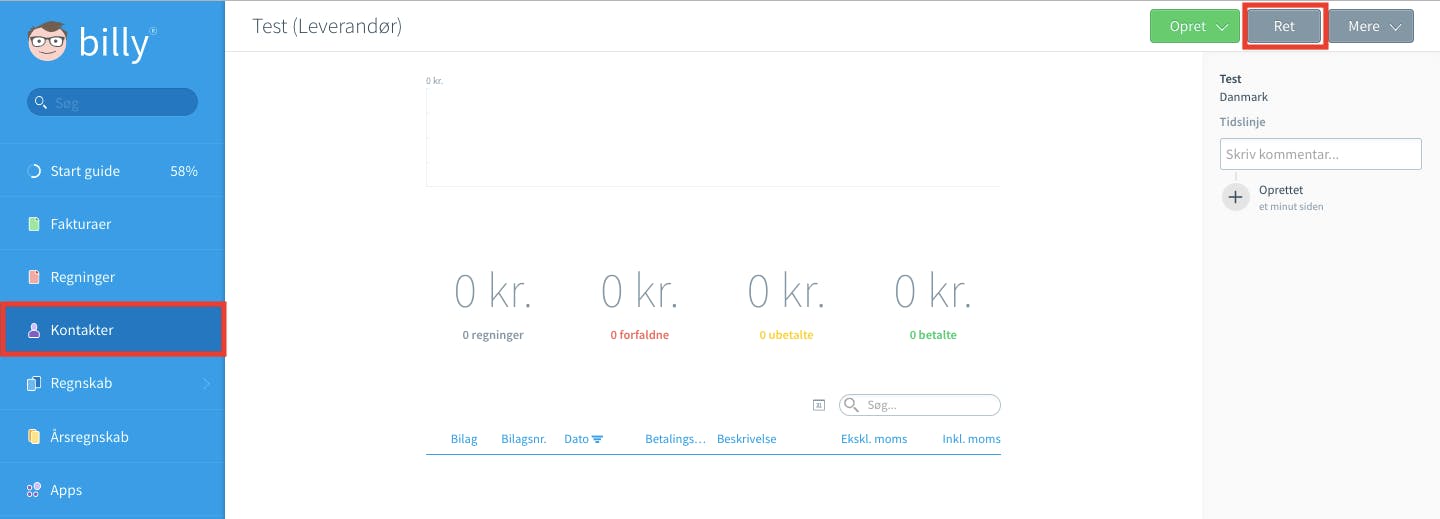The height and width of the screenshot is (519, 1440).
Task: Click the red 0 forfaldne label
Action: pos(639,335)
